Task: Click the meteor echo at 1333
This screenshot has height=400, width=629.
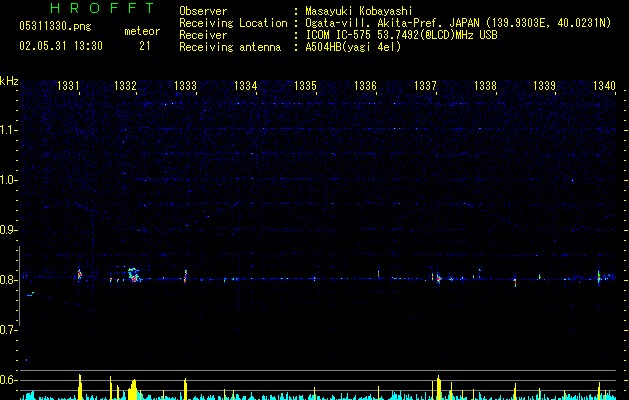Action: [x=185, y=276]
